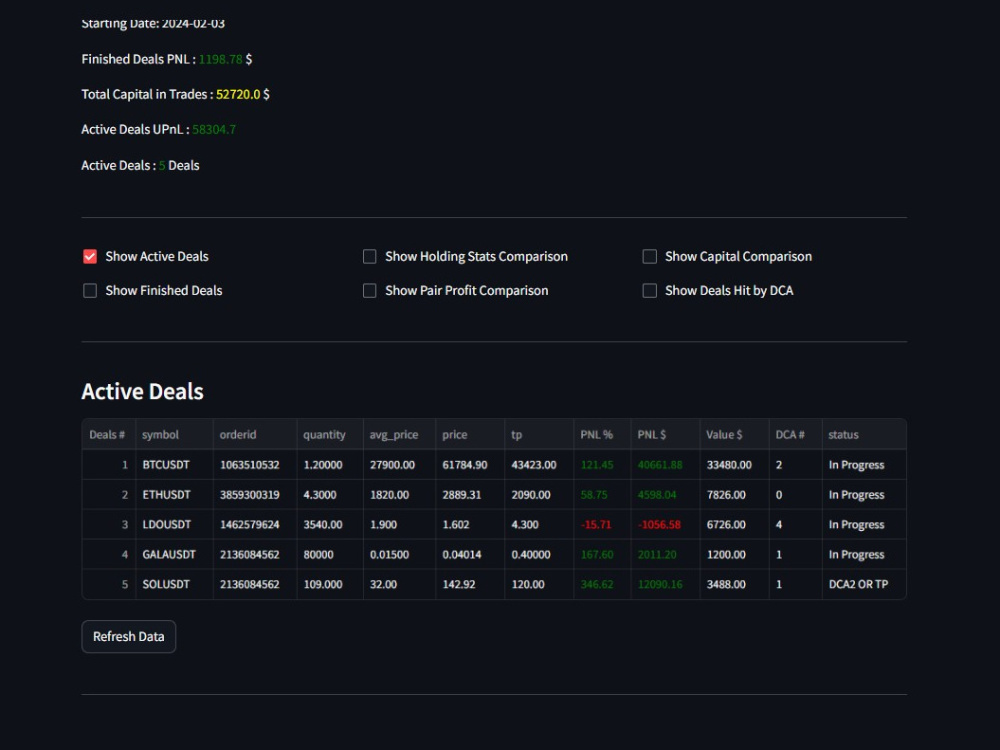Click Active Deals UPnL value 58304.7
The image size is (1000, 750).
click(214, 129)
